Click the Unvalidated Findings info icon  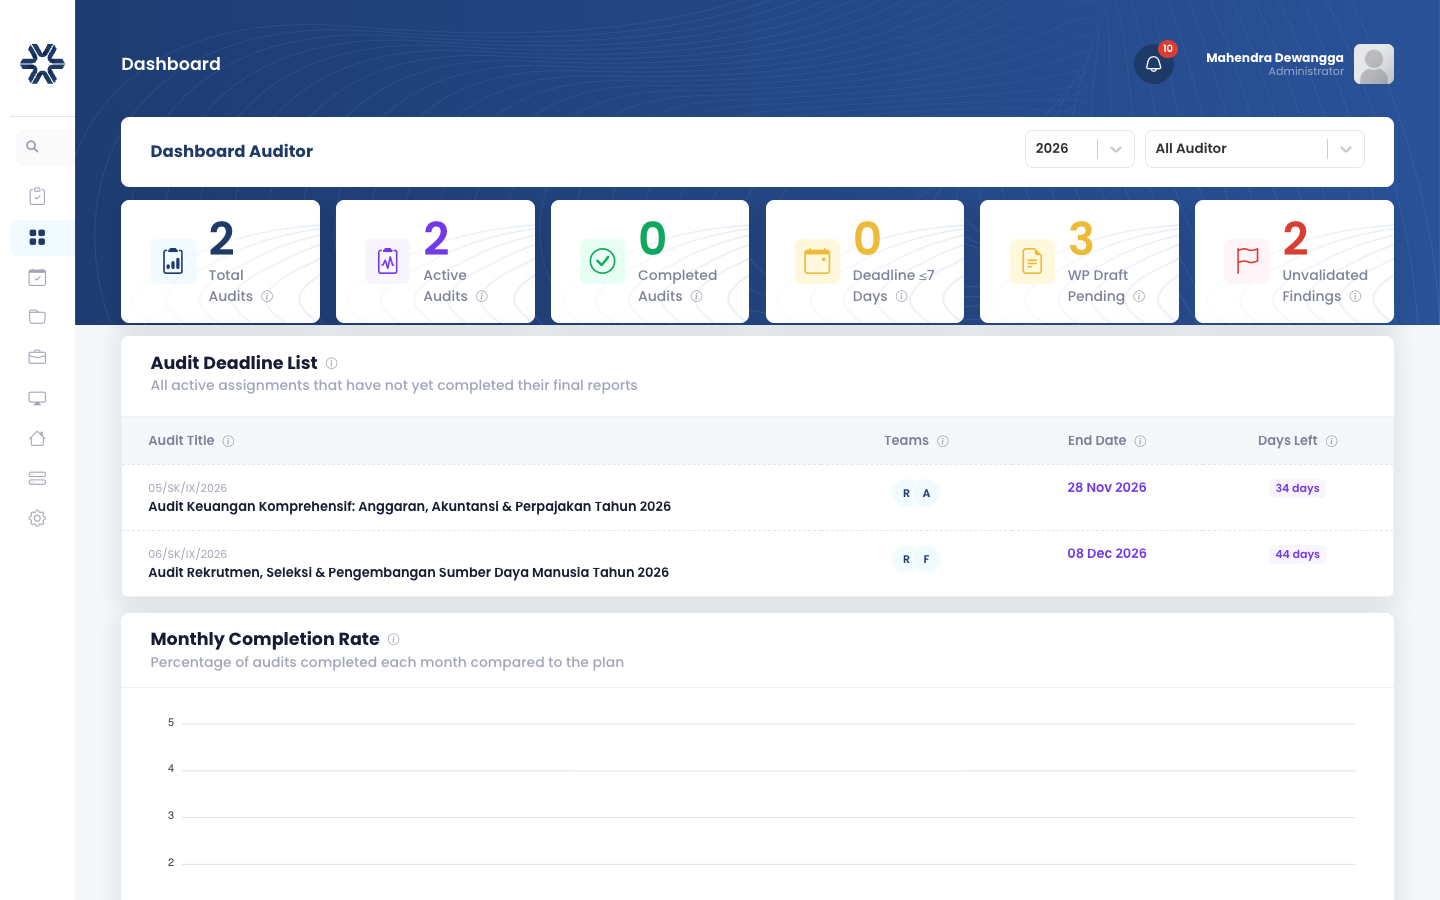click(x=1355, y=296)
